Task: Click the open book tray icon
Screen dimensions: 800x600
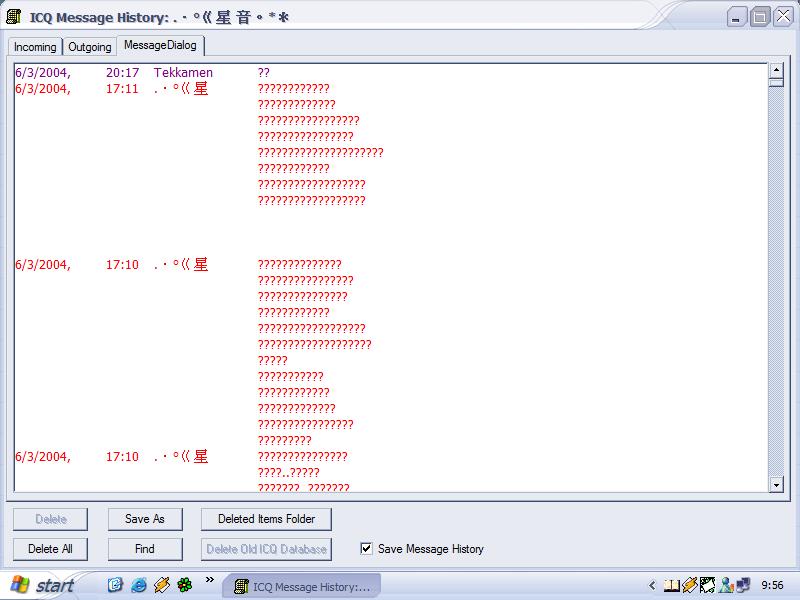Action: 671,585
